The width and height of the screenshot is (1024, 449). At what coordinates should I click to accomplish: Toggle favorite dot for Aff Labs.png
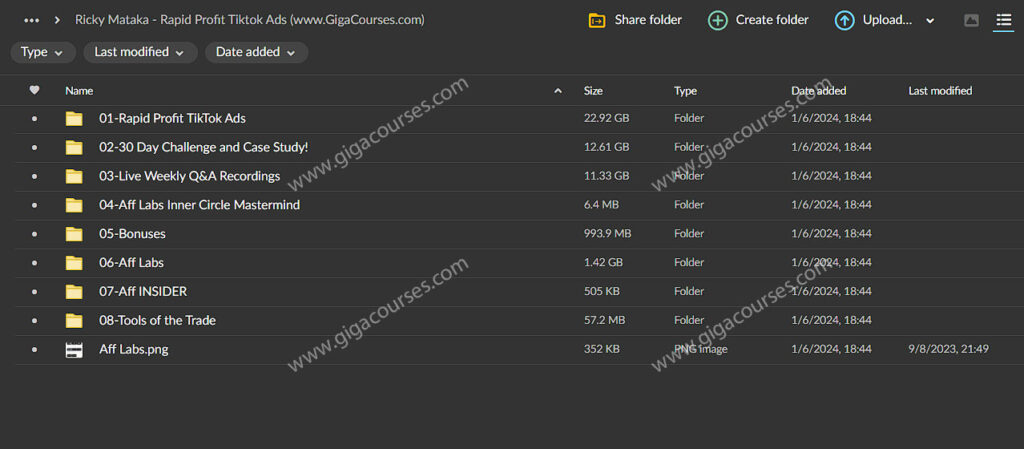point(35,350)
